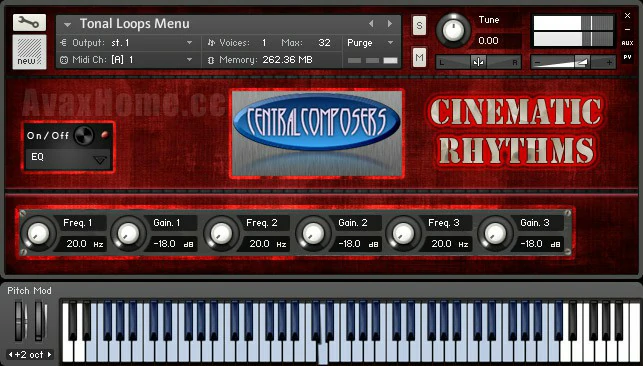Go to previous instrument preset arrow
The height and width of the screenshot is (366, 643).
click(x=371, y=24)
